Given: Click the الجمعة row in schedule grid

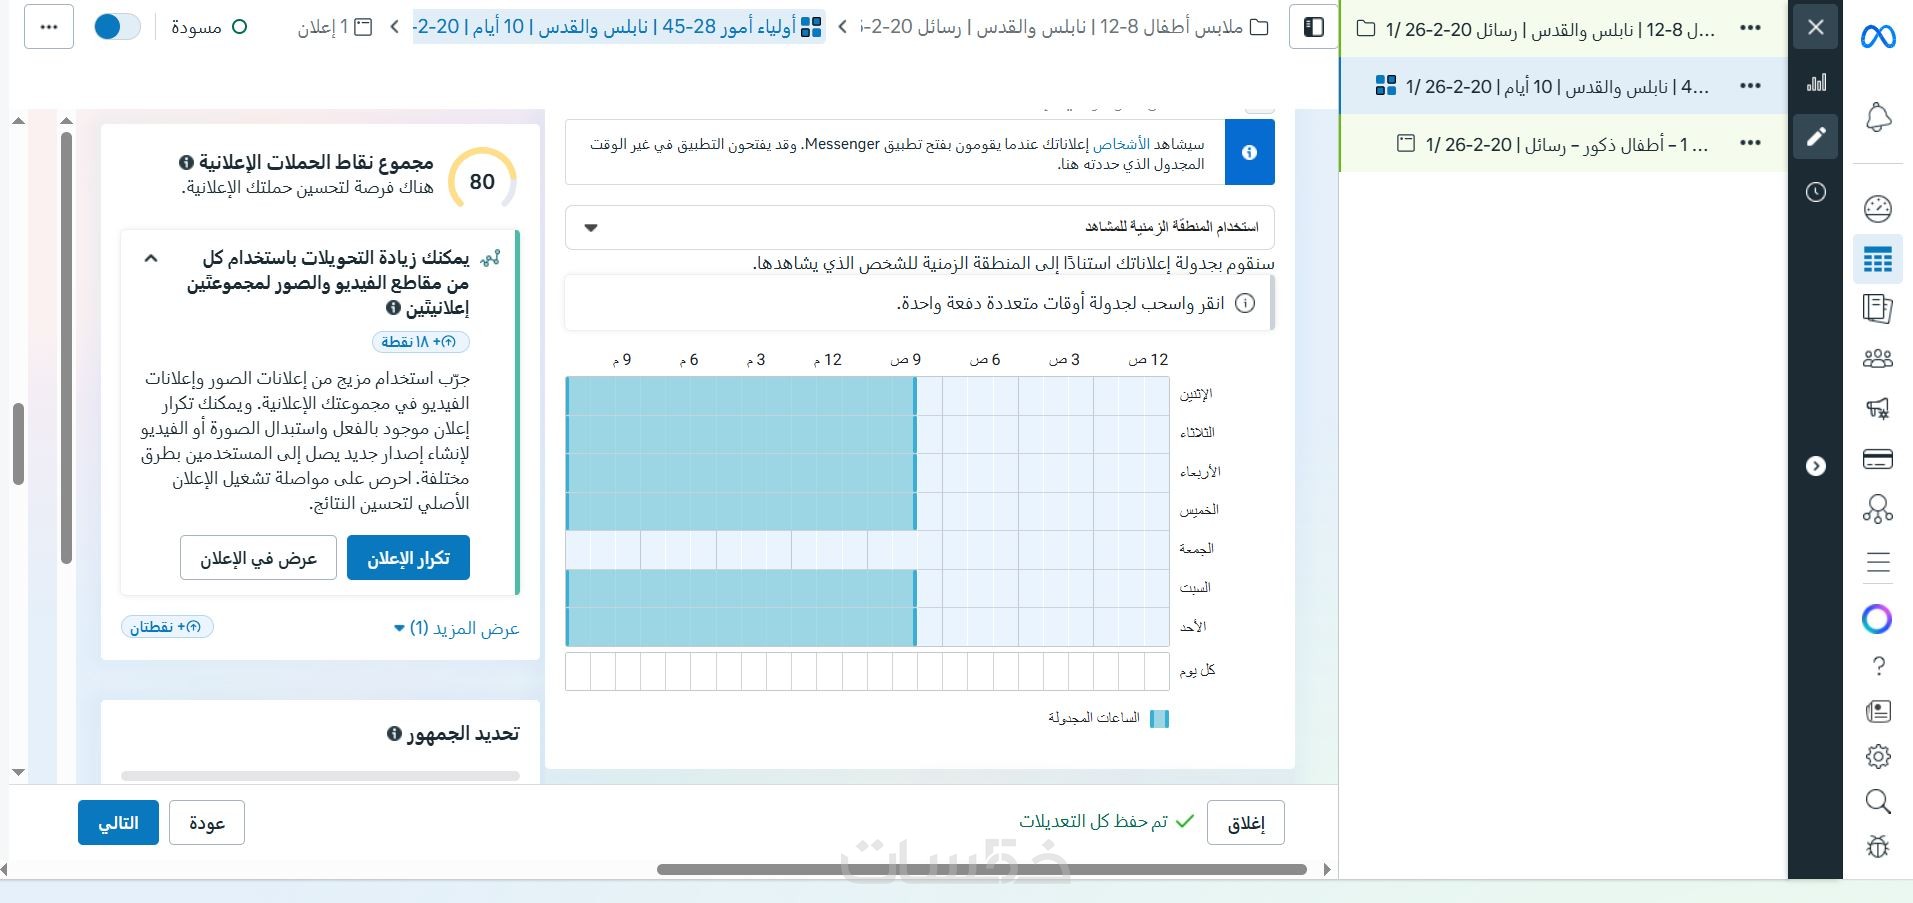Looking at the screenshot, I should pyautogui.click(x=867, y=549).
